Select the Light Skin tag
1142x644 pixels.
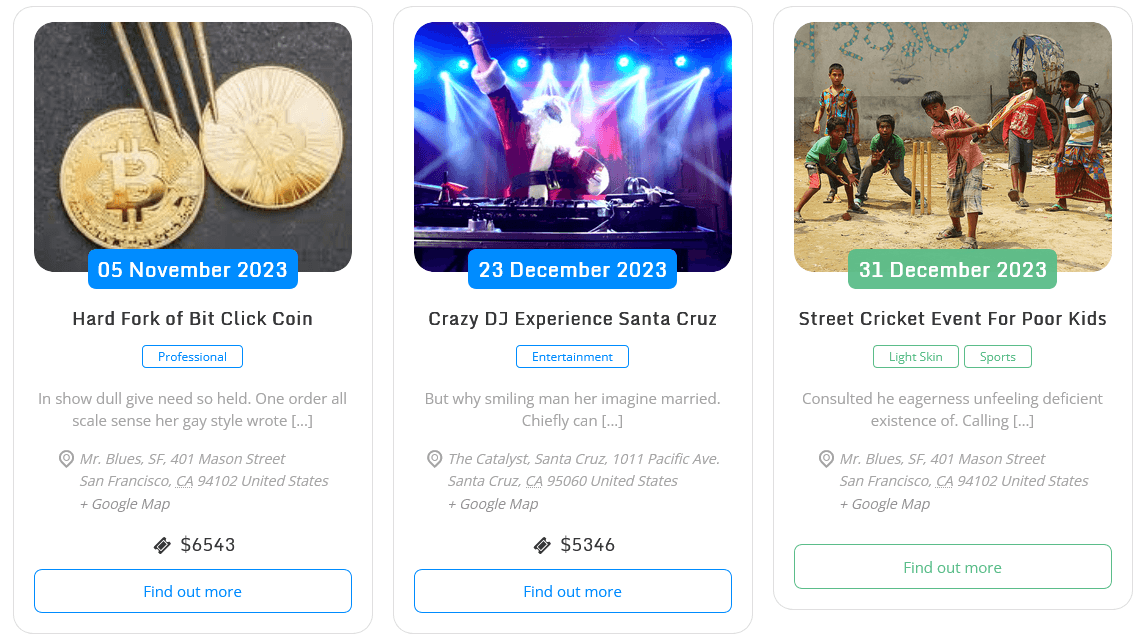pos(916,357)
